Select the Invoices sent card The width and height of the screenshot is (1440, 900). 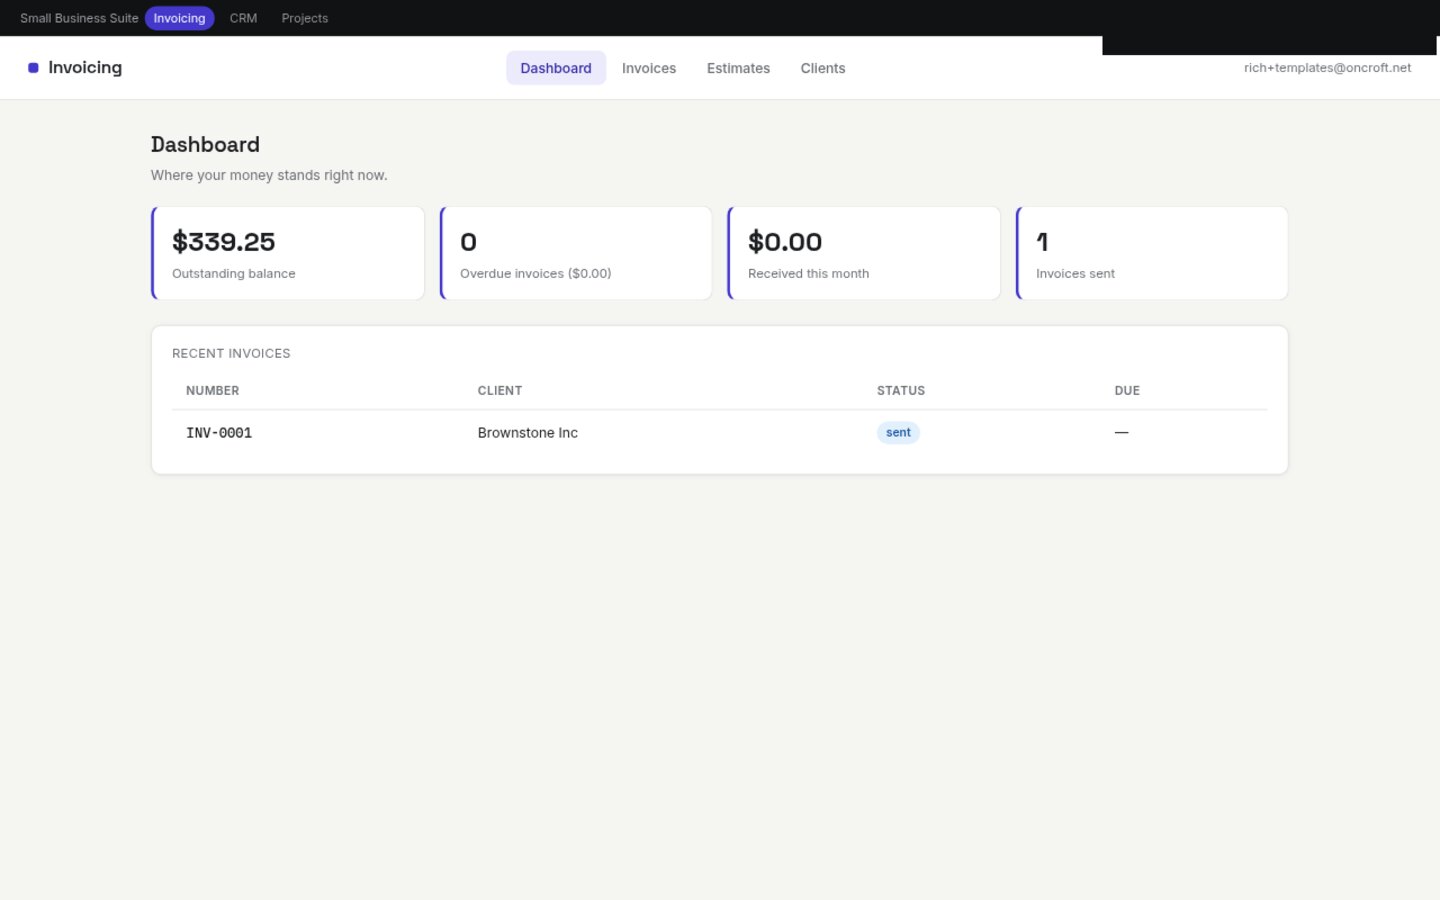coord(1152,253)
